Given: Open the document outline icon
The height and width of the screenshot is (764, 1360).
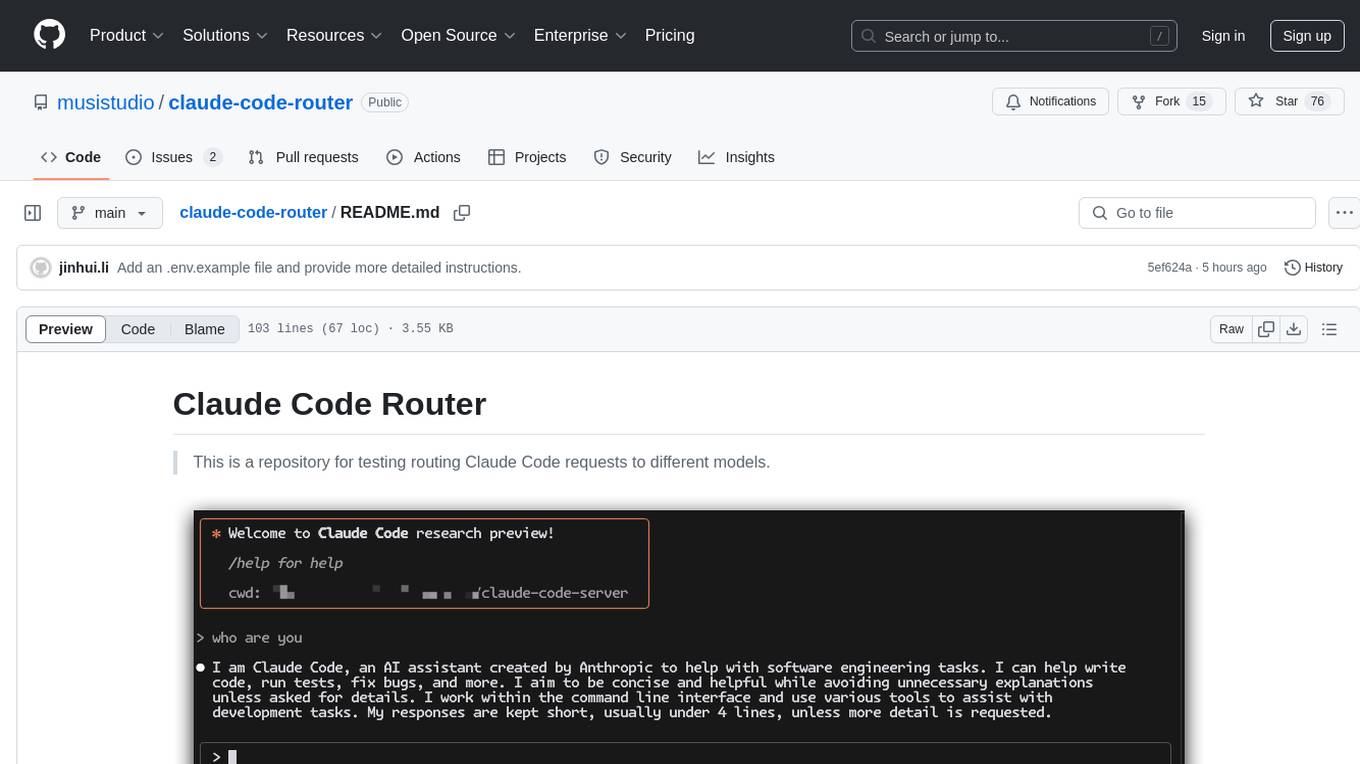Looking at the screenshot, I should click(1329, 329).
